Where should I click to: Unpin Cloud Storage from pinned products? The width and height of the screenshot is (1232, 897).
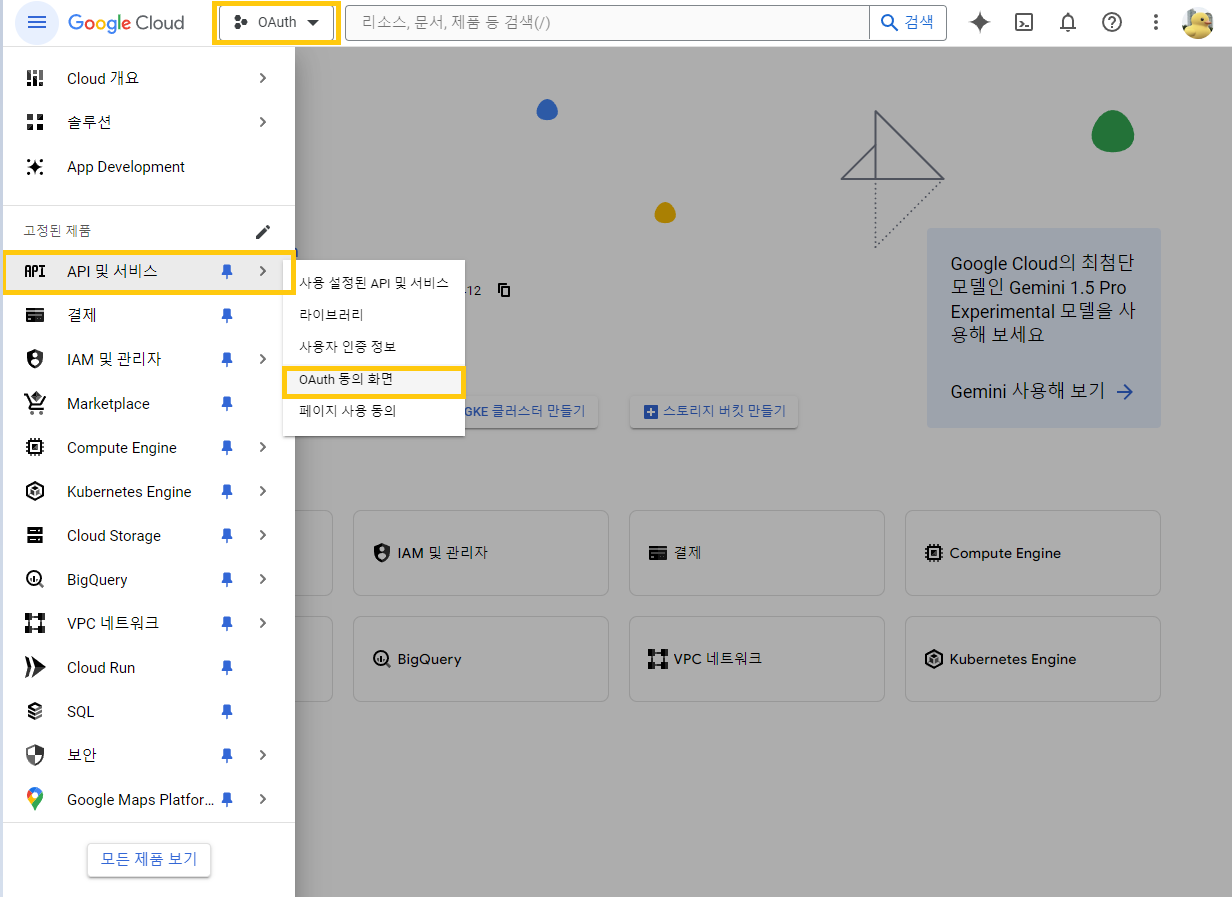(227, 535)
